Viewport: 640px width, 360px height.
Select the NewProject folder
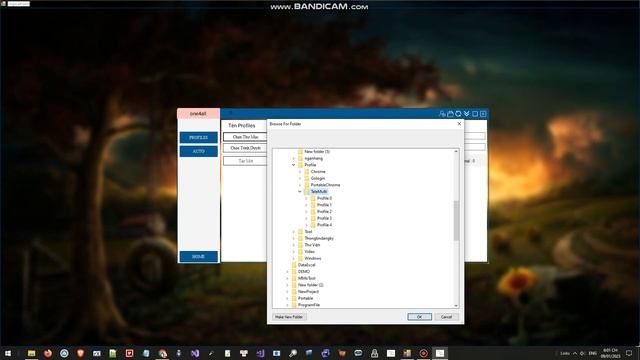[308, 291]
